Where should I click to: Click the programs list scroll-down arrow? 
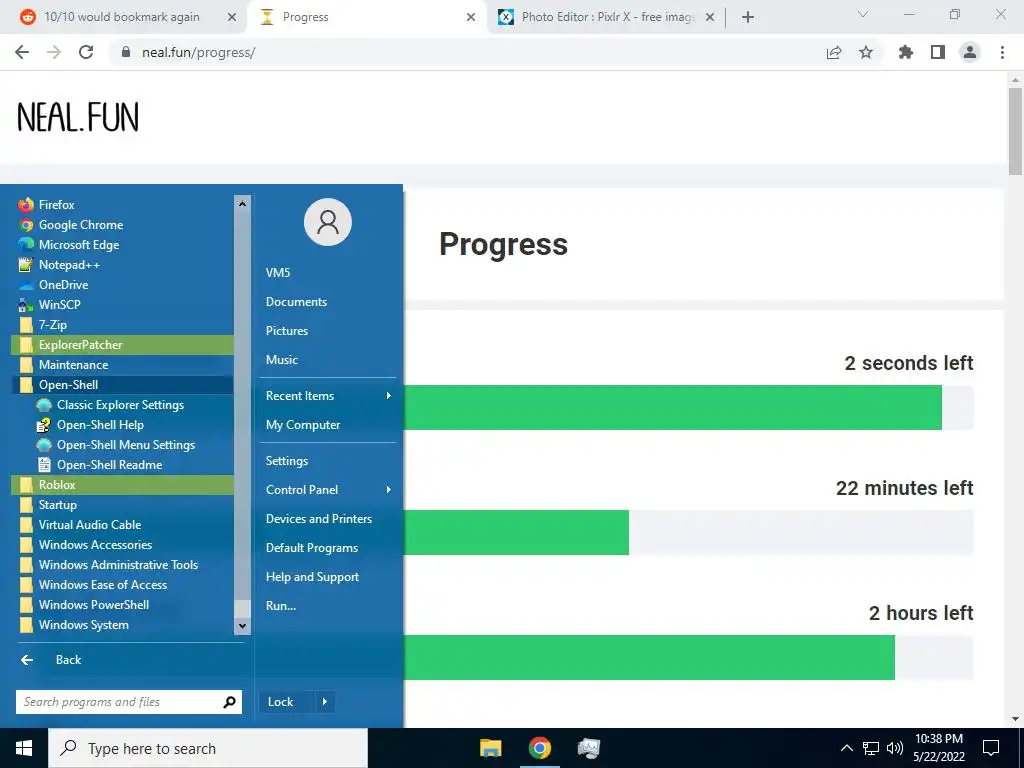pos(242,626)
